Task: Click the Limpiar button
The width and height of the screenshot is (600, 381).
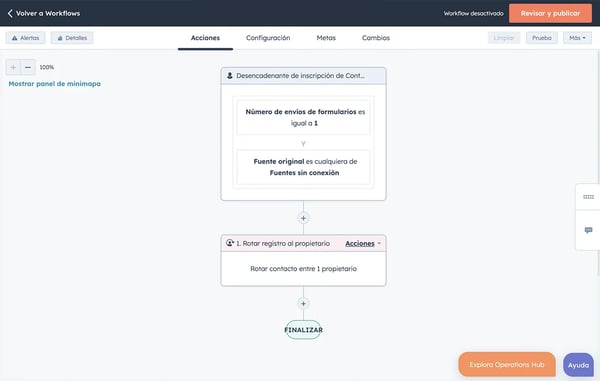Action: point(504,38)
